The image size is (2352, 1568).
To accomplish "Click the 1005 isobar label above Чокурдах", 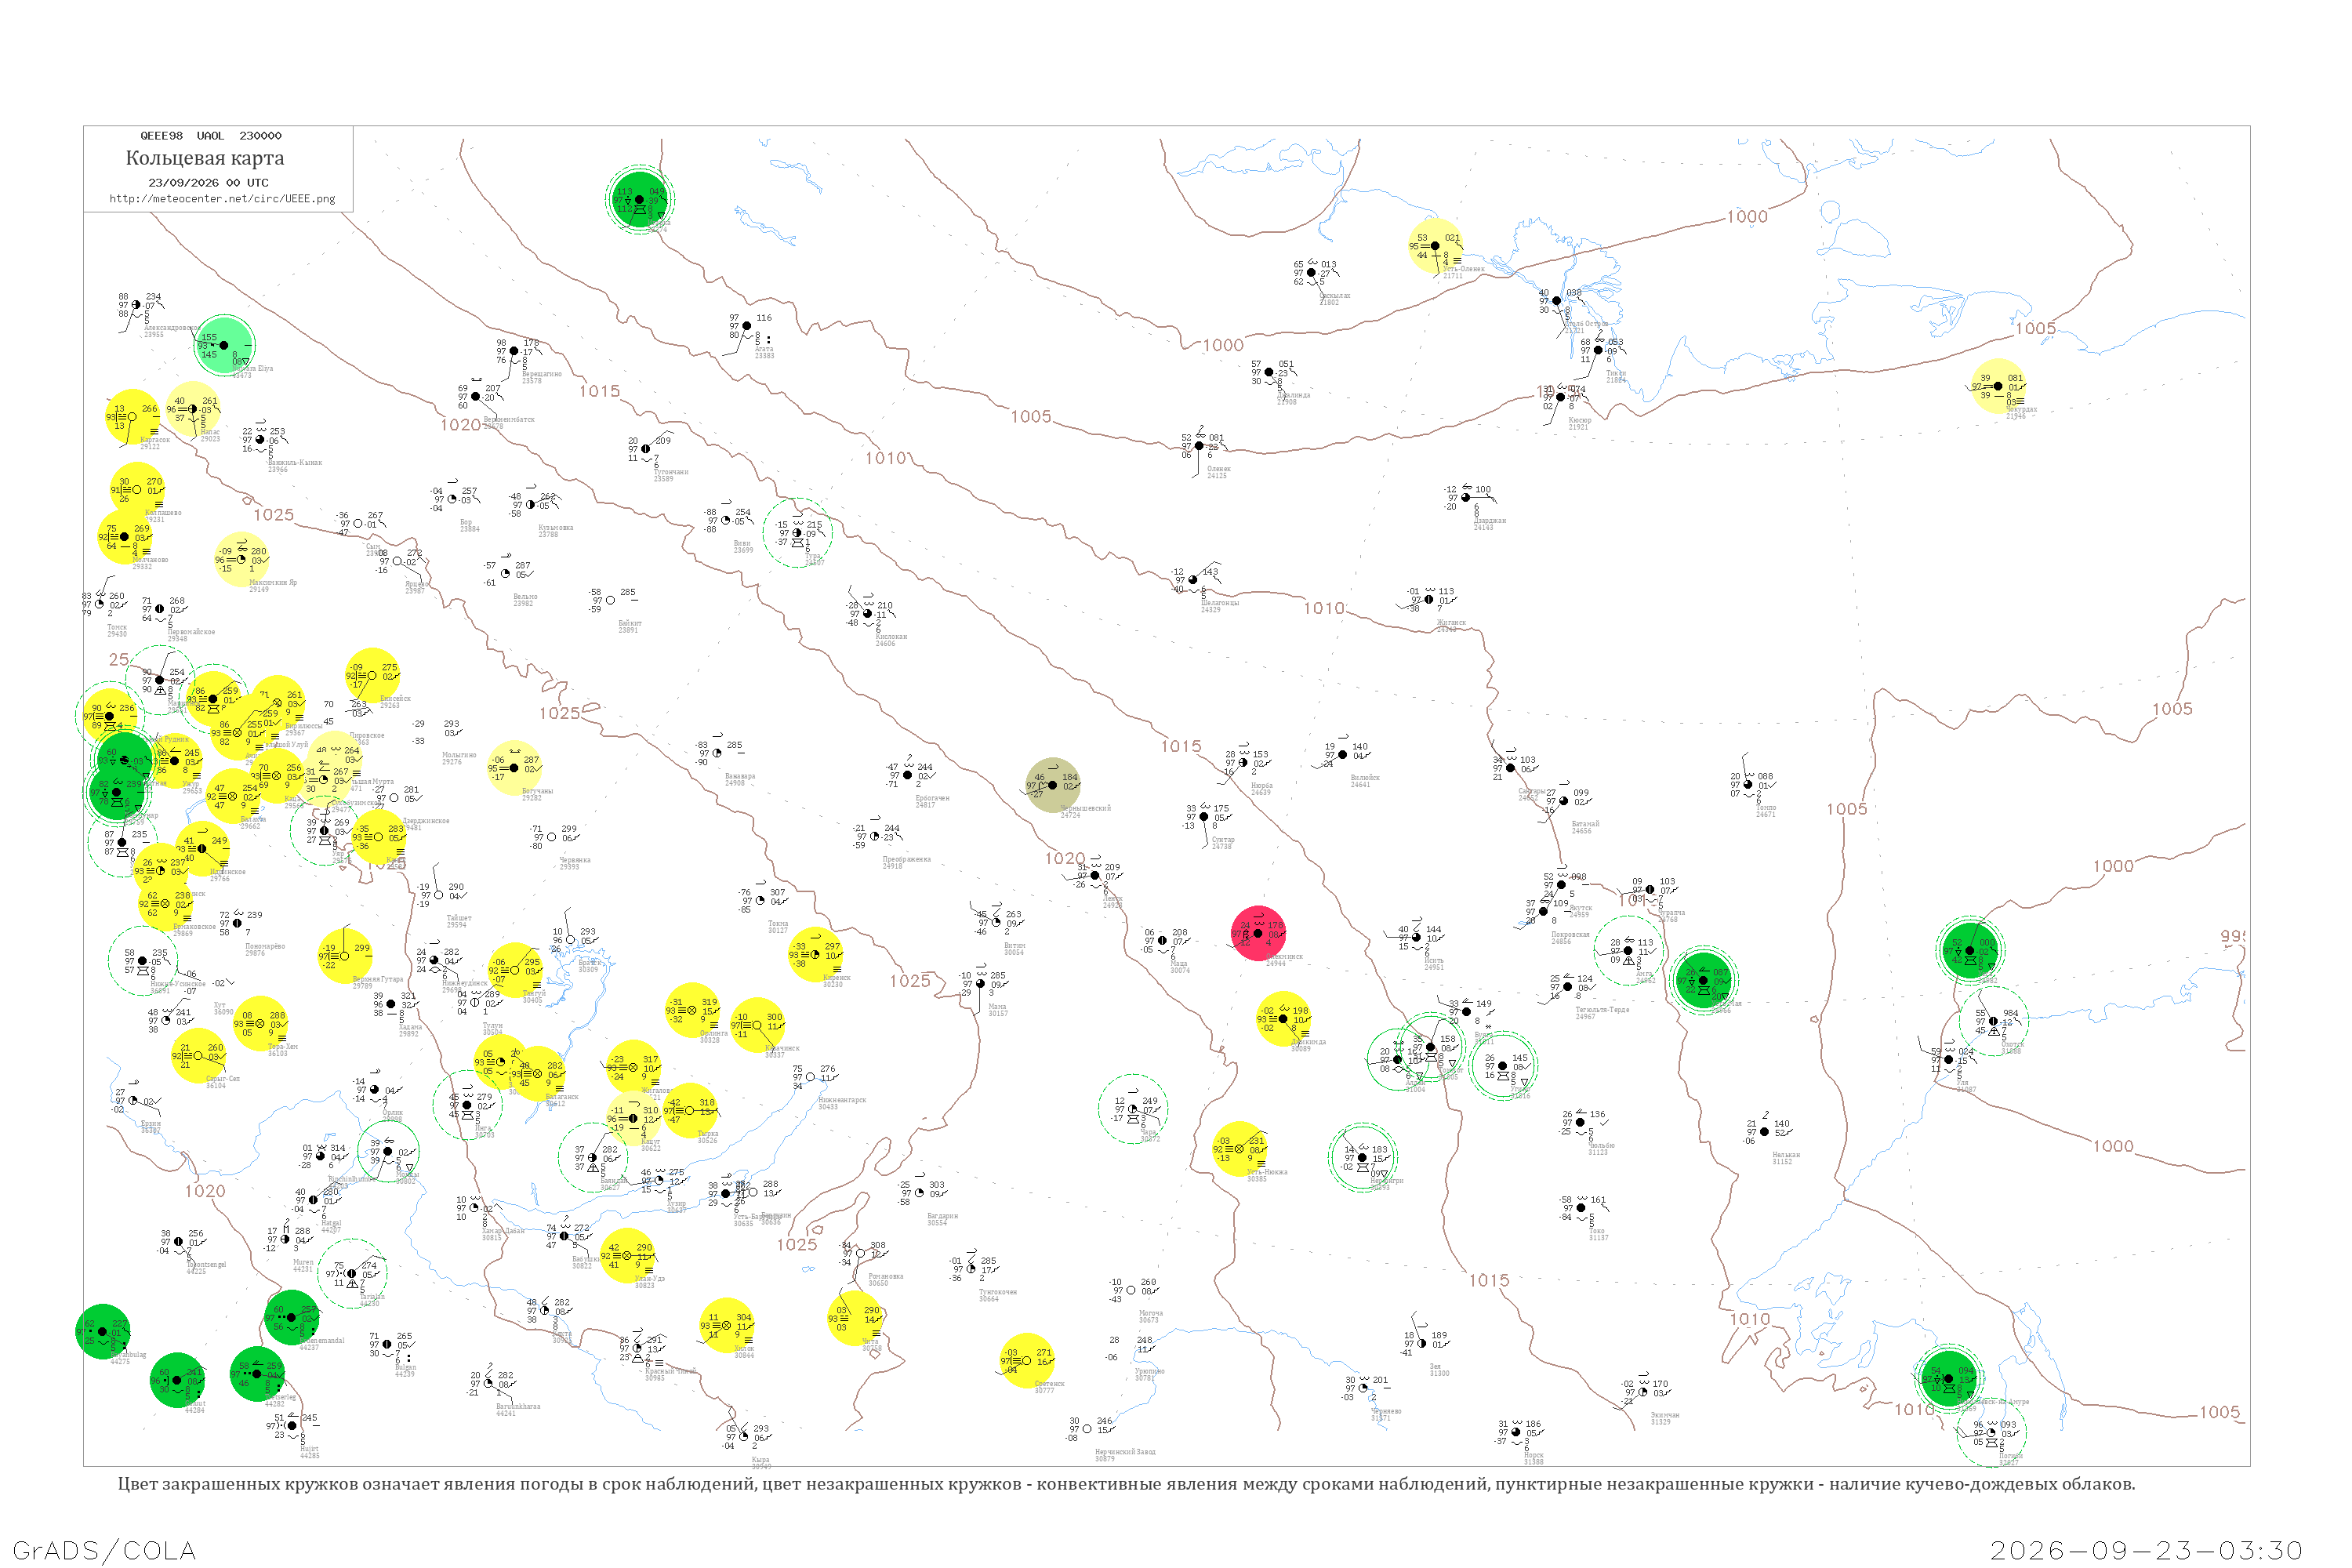I will click(x=2036, y=328).
